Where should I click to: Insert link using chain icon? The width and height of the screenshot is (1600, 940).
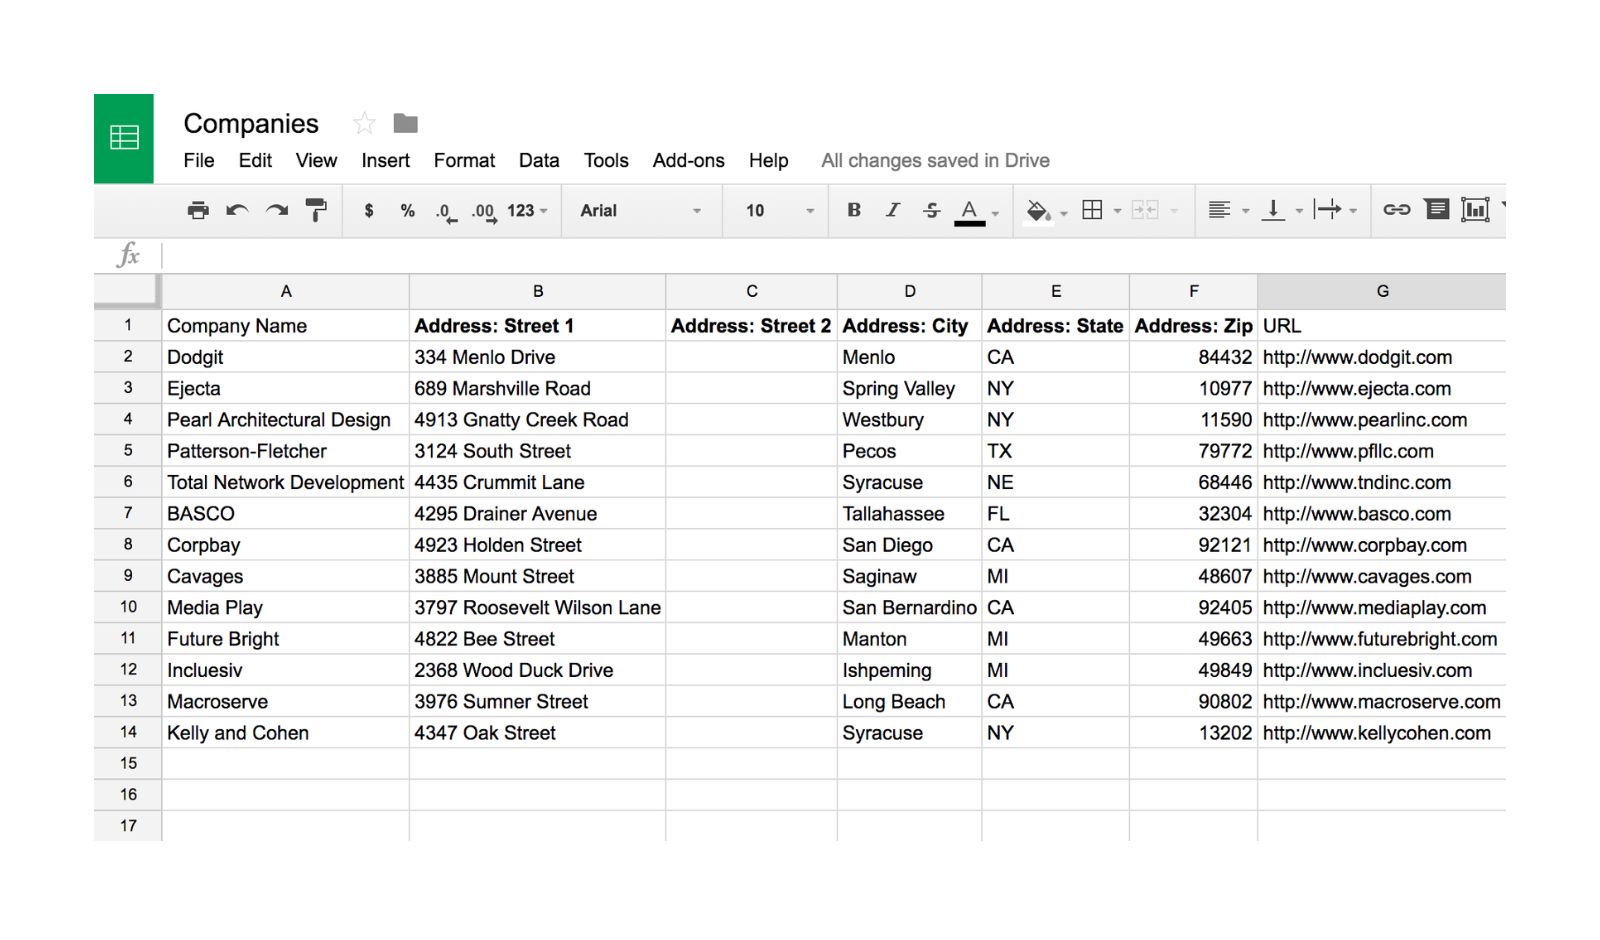coord(1396,210)
